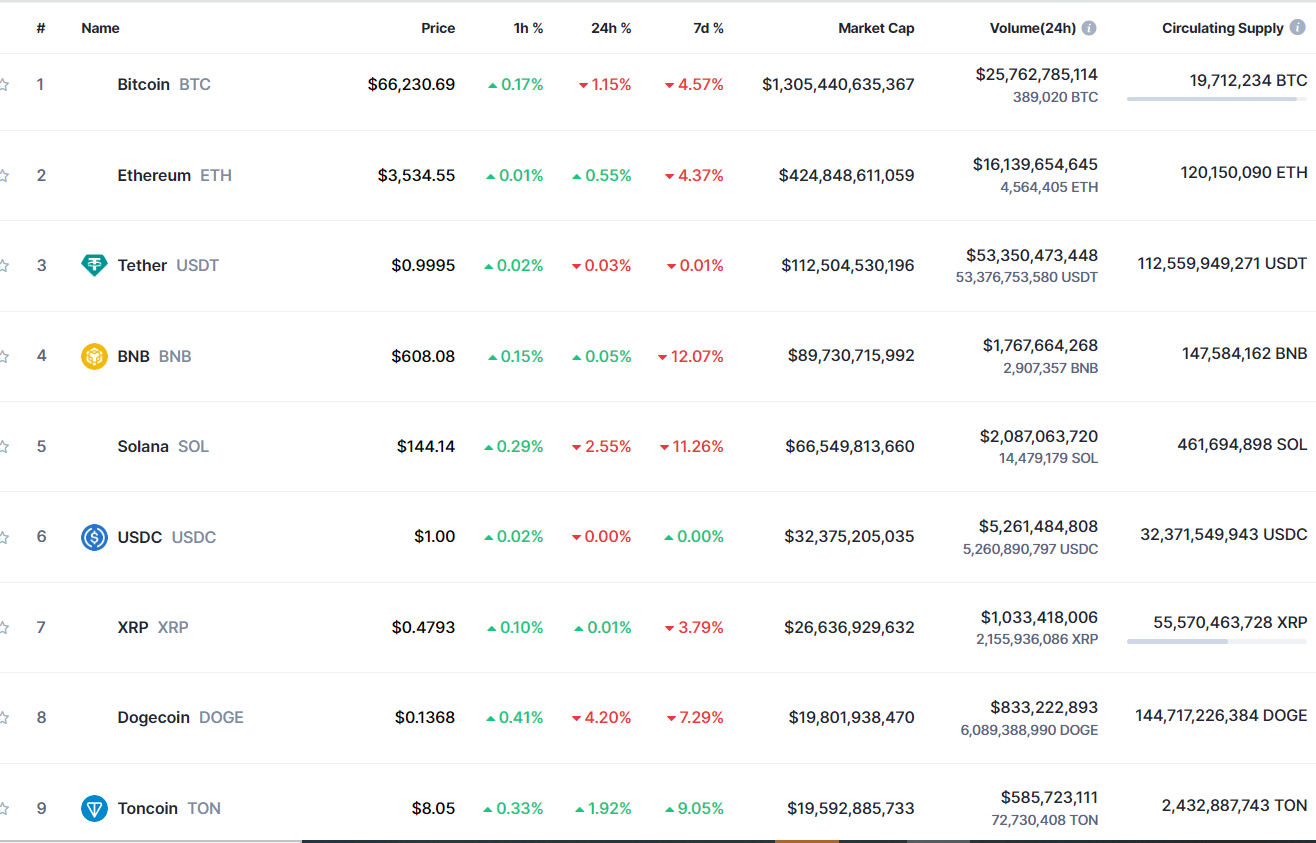Sort by the Name column header
This screenshot has width=1316, height=843.
pyautogui.click(x=100, y=28)
